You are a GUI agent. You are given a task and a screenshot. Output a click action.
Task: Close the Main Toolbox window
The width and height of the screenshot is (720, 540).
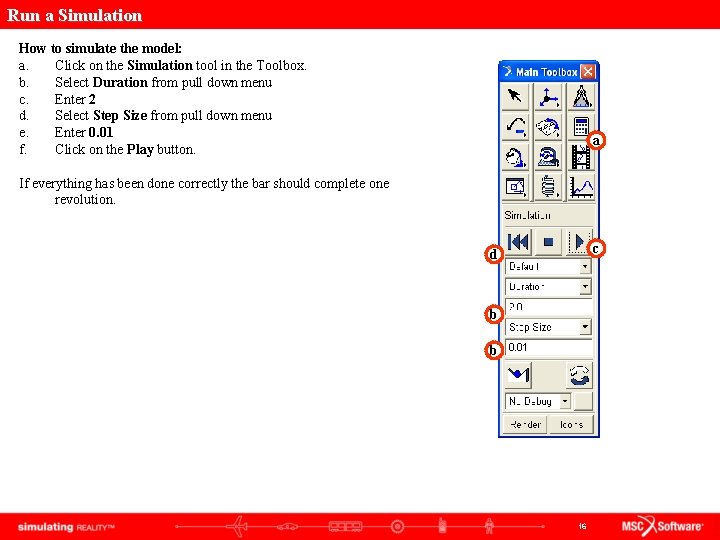587,72
